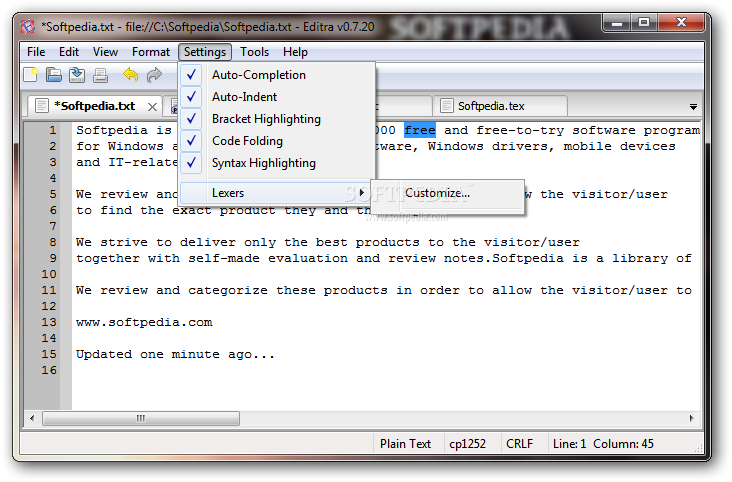This screenshot has width=732, height=482.
Task: Toggle Auto-Indent setting
Action: (x=277, y=97)
